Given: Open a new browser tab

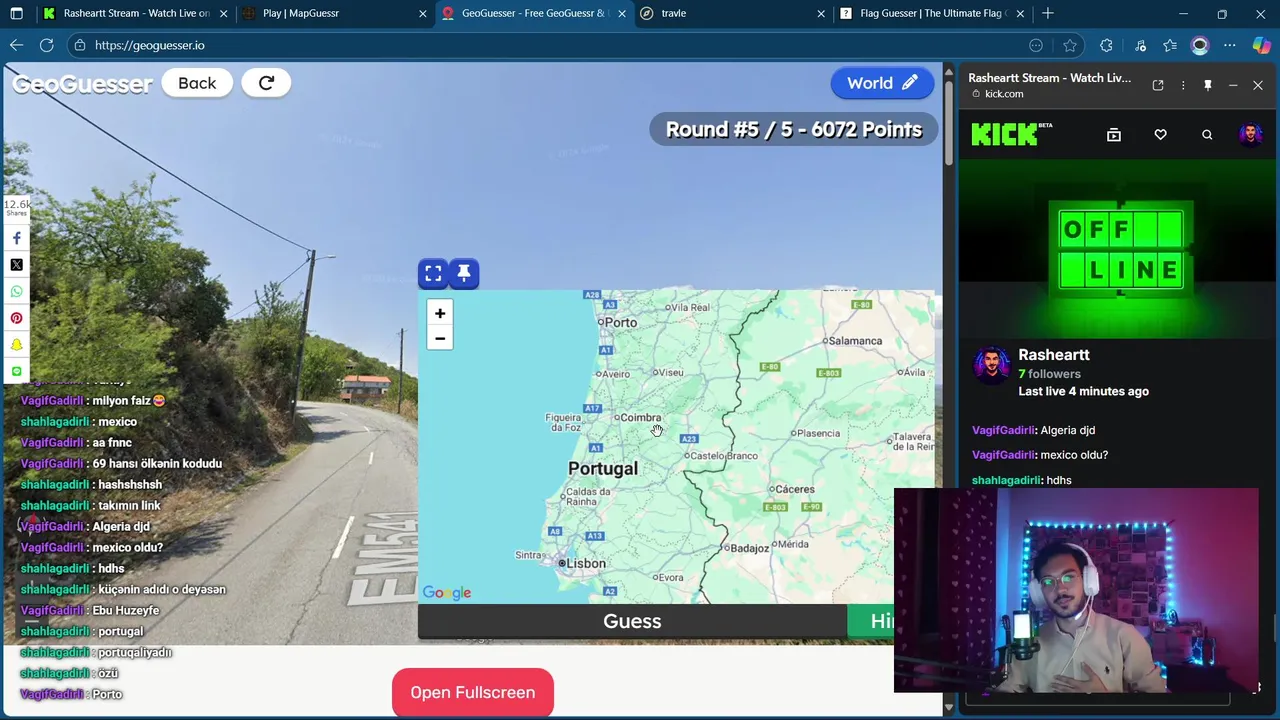Looking at the screenshot, I should tap(1048, 13).
